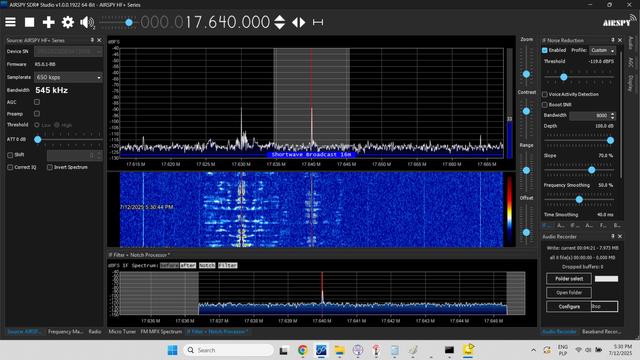Click the Configure button
Screen dimensions: 640x360
pyautogui.click(x=569, y=307)
